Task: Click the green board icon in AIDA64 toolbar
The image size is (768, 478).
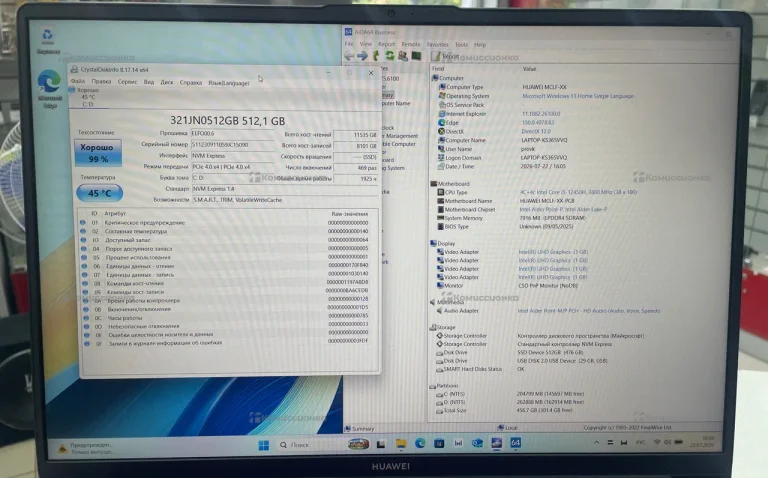Action: (416, 56)
